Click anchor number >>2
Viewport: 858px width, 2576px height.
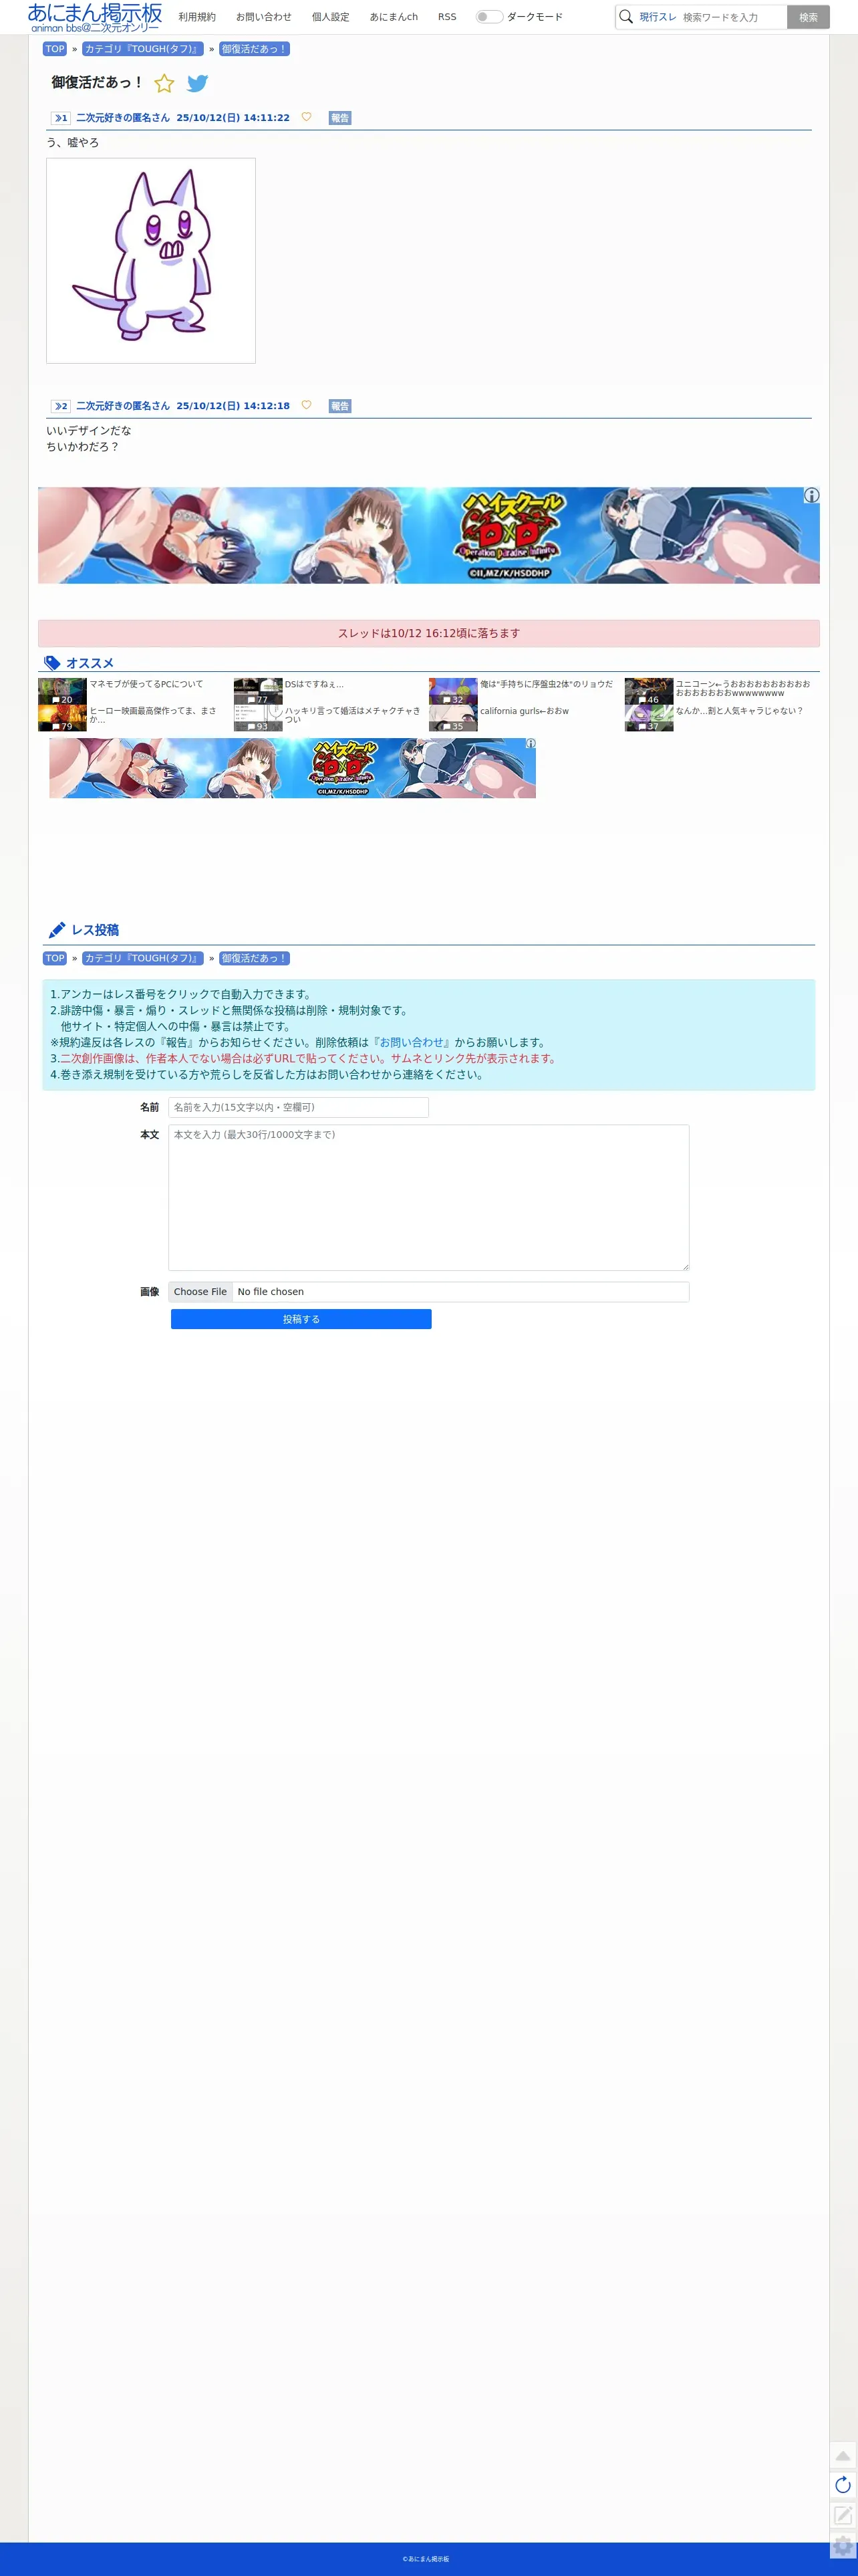pyautogui.click(x=61, y=406)
